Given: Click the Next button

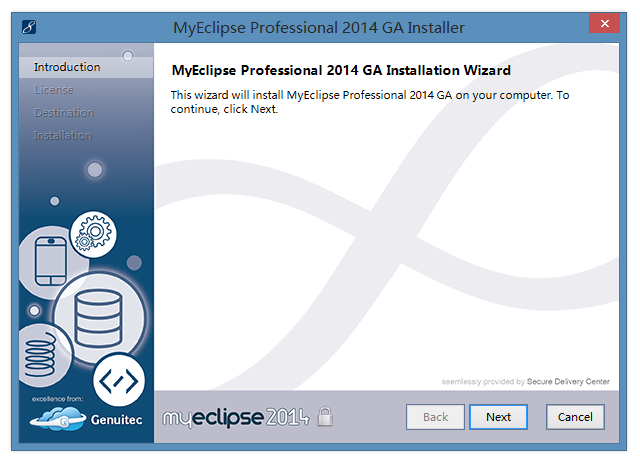Looking at the screenshot, I should coord(498,417).
